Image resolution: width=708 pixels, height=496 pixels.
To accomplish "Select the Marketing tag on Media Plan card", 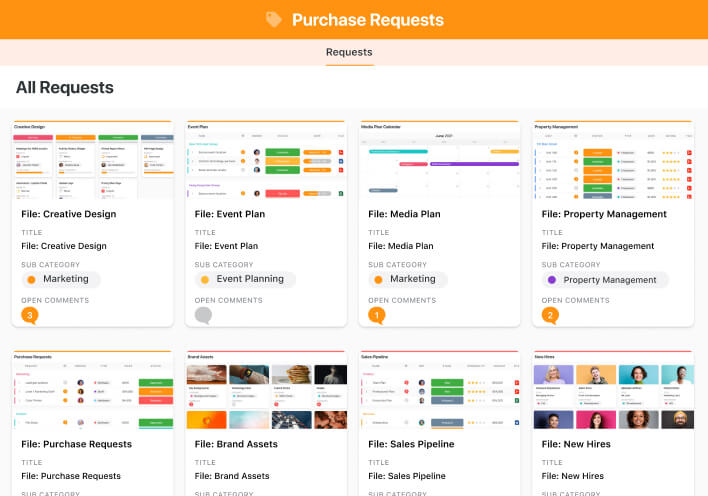I will [x=408, y=279].
